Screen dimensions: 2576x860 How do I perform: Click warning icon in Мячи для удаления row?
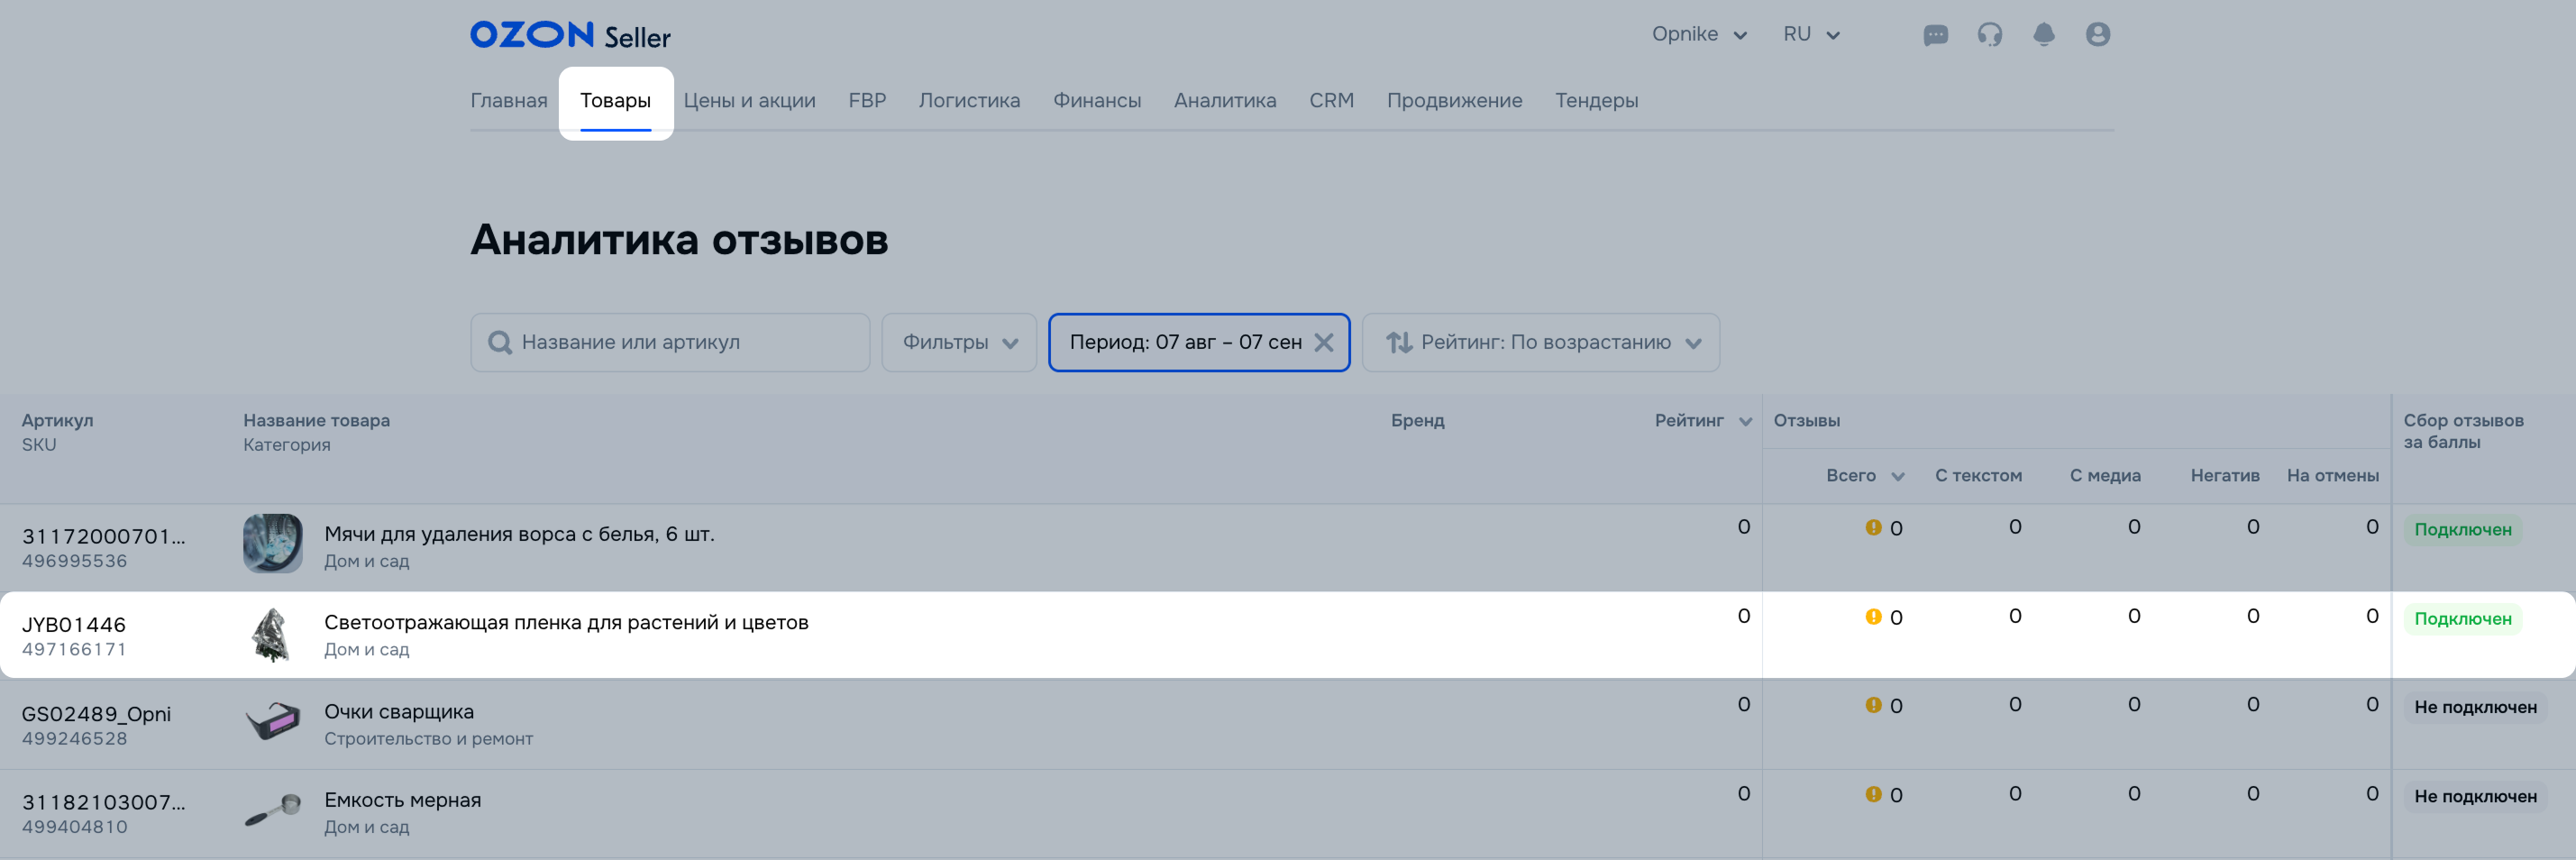point(1873,528)
